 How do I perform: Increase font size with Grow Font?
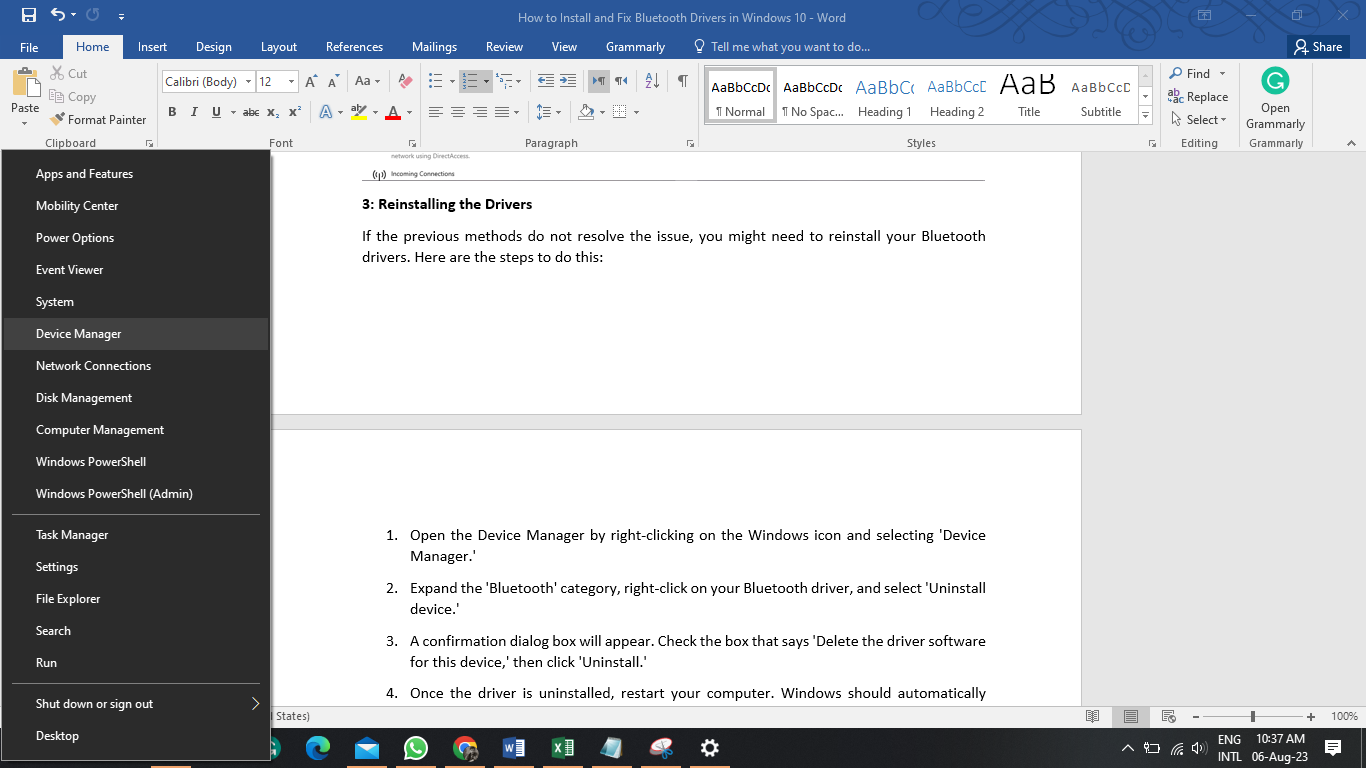(x=311, y=81)
